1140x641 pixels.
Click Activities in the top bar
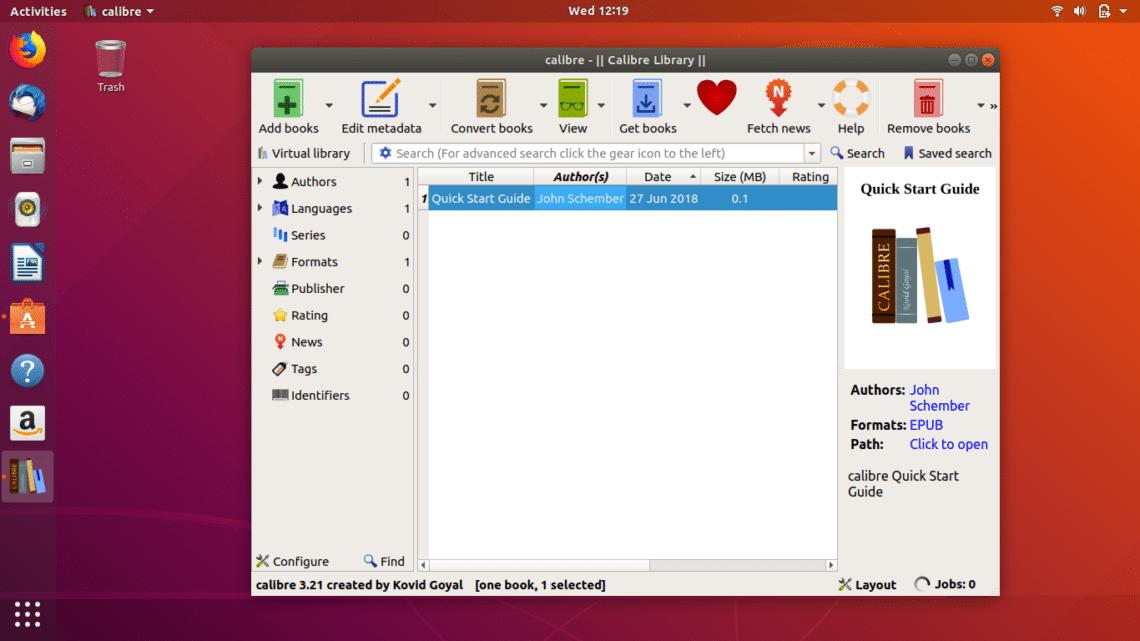click(38, 11)
